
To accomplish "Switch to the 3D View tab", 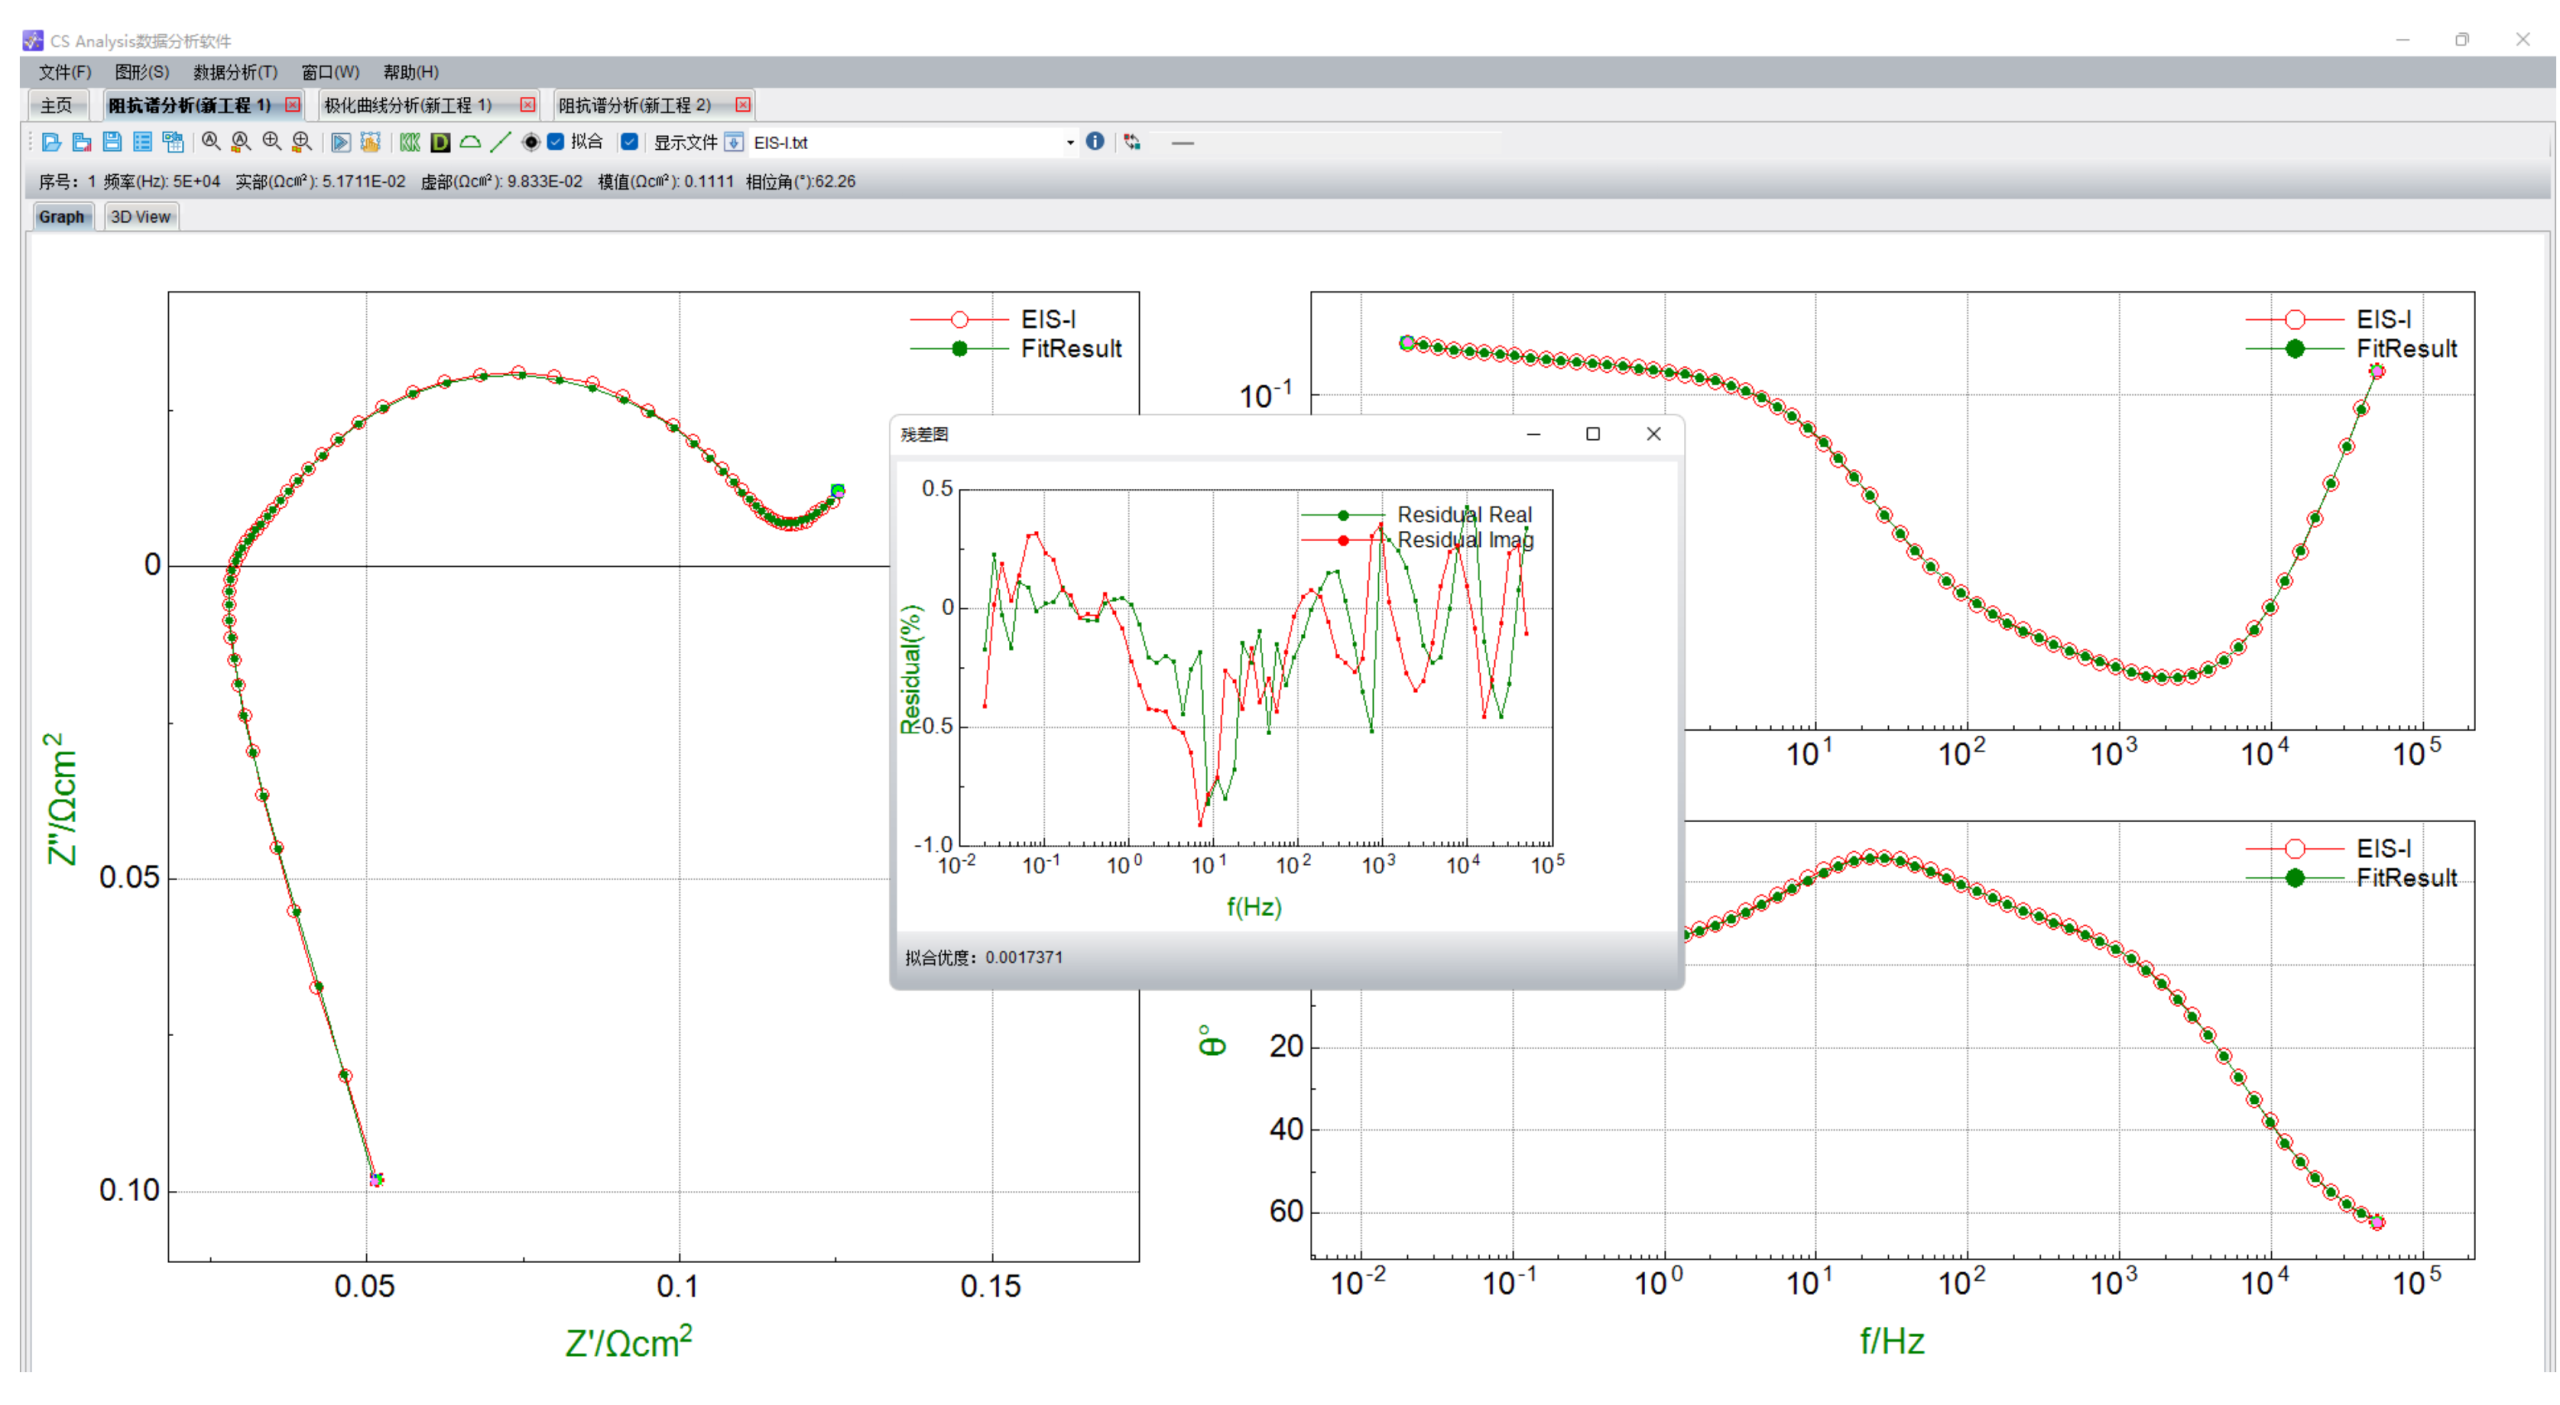I will tap(140, 216).
